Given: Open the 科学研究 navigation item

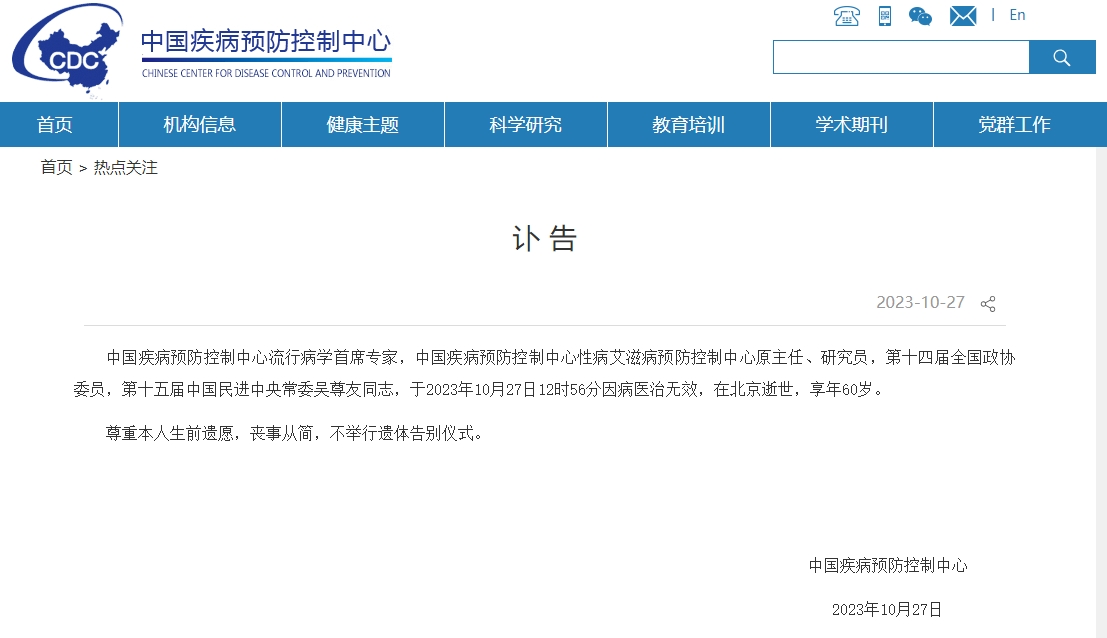Looking at the screenshot, I should pos(526,125).
